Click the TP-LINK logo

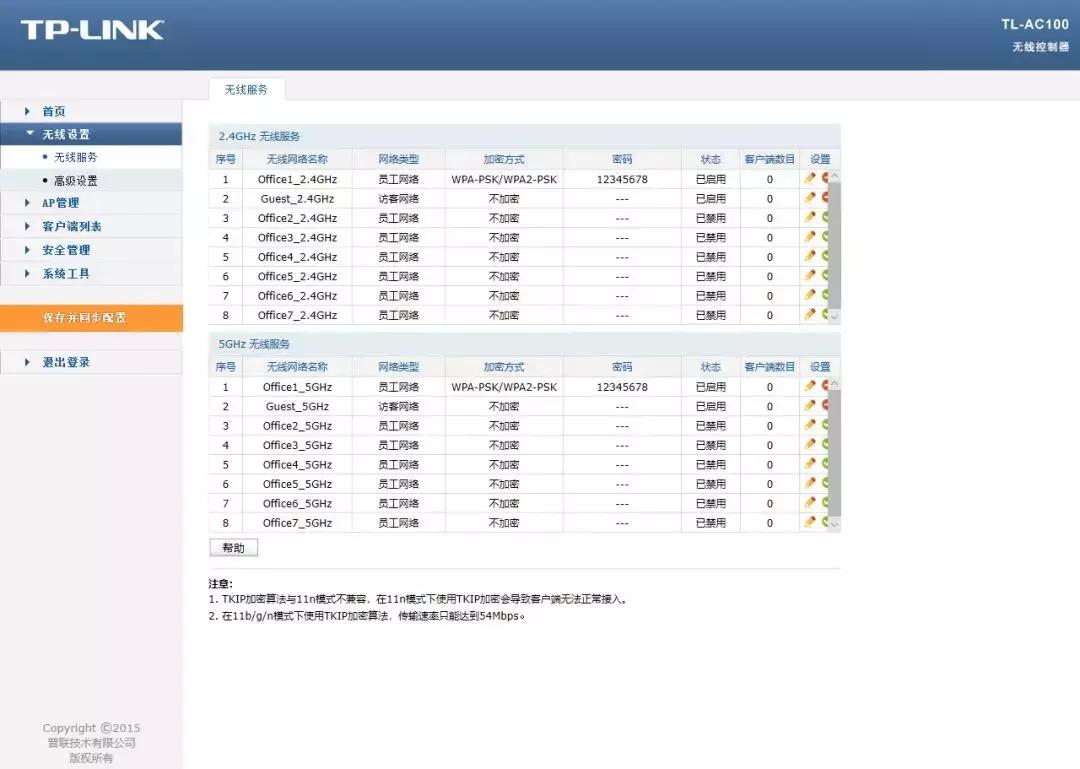(x=90, y=30)
